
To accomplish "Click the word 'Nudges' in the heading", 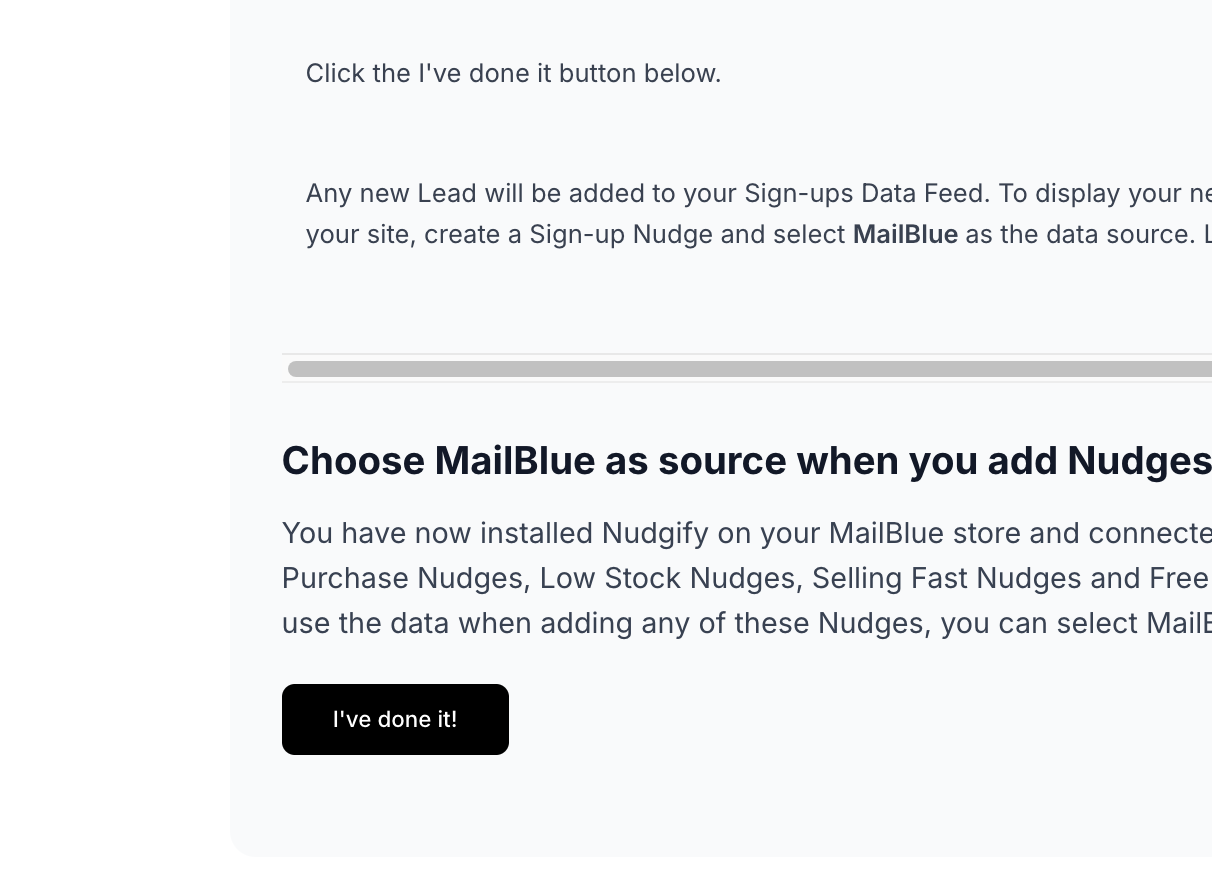I will click(x=1139, y=461).
